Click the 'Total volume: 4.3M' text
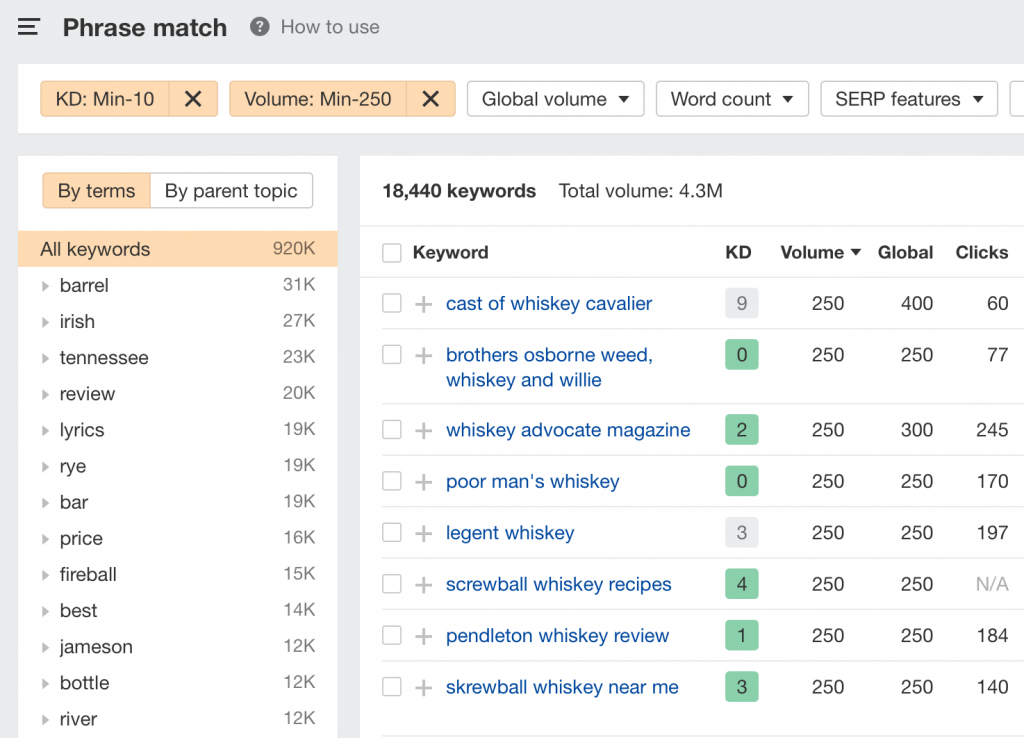 (641, 191)
